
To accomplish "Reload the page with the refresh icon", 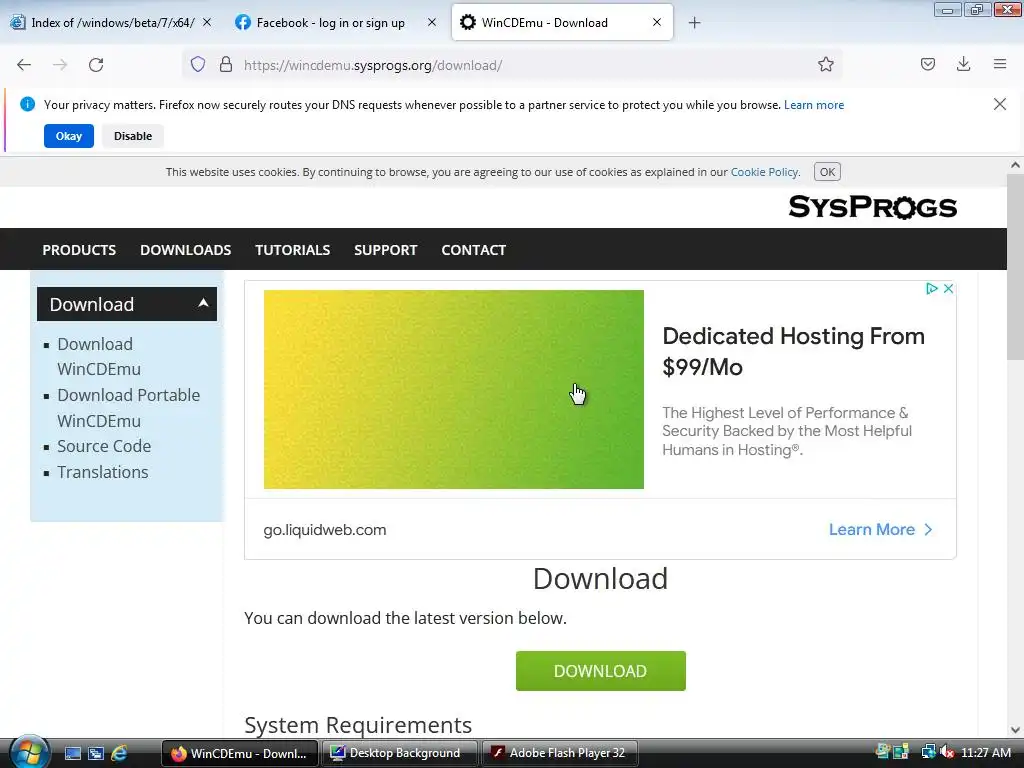I will [x=96, y=65].
